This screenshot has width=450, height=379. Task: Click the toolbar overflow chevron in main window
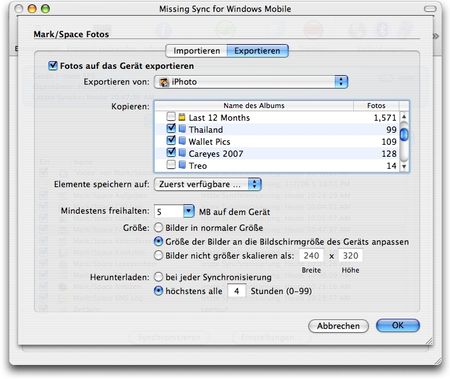tap(436, 36)
